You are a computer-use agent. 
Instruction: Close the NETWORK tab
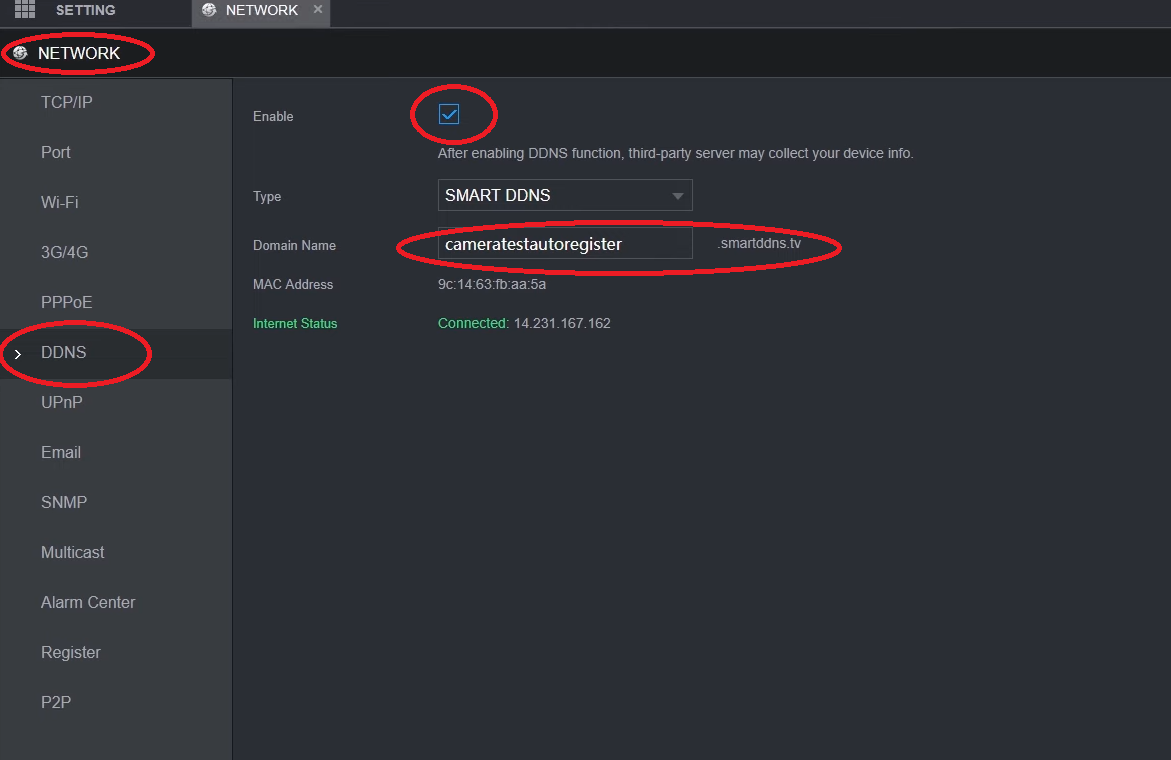tap(318, 10)
